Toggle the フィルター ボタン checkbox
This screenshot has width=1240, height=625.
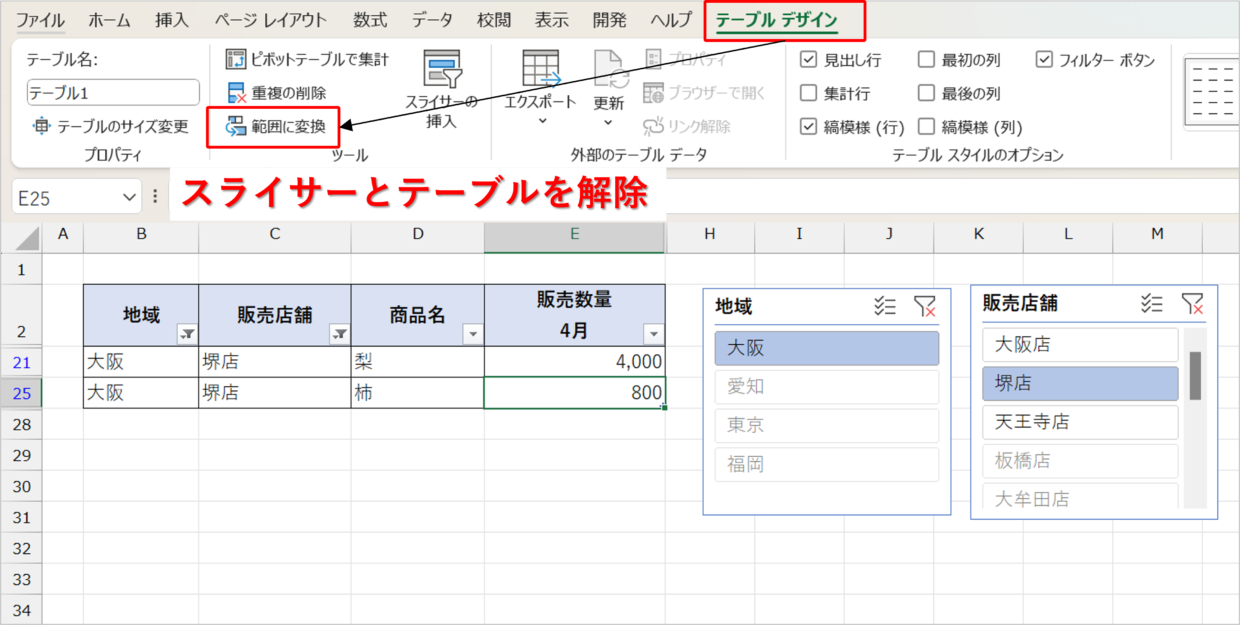[x=1044, y=60]
